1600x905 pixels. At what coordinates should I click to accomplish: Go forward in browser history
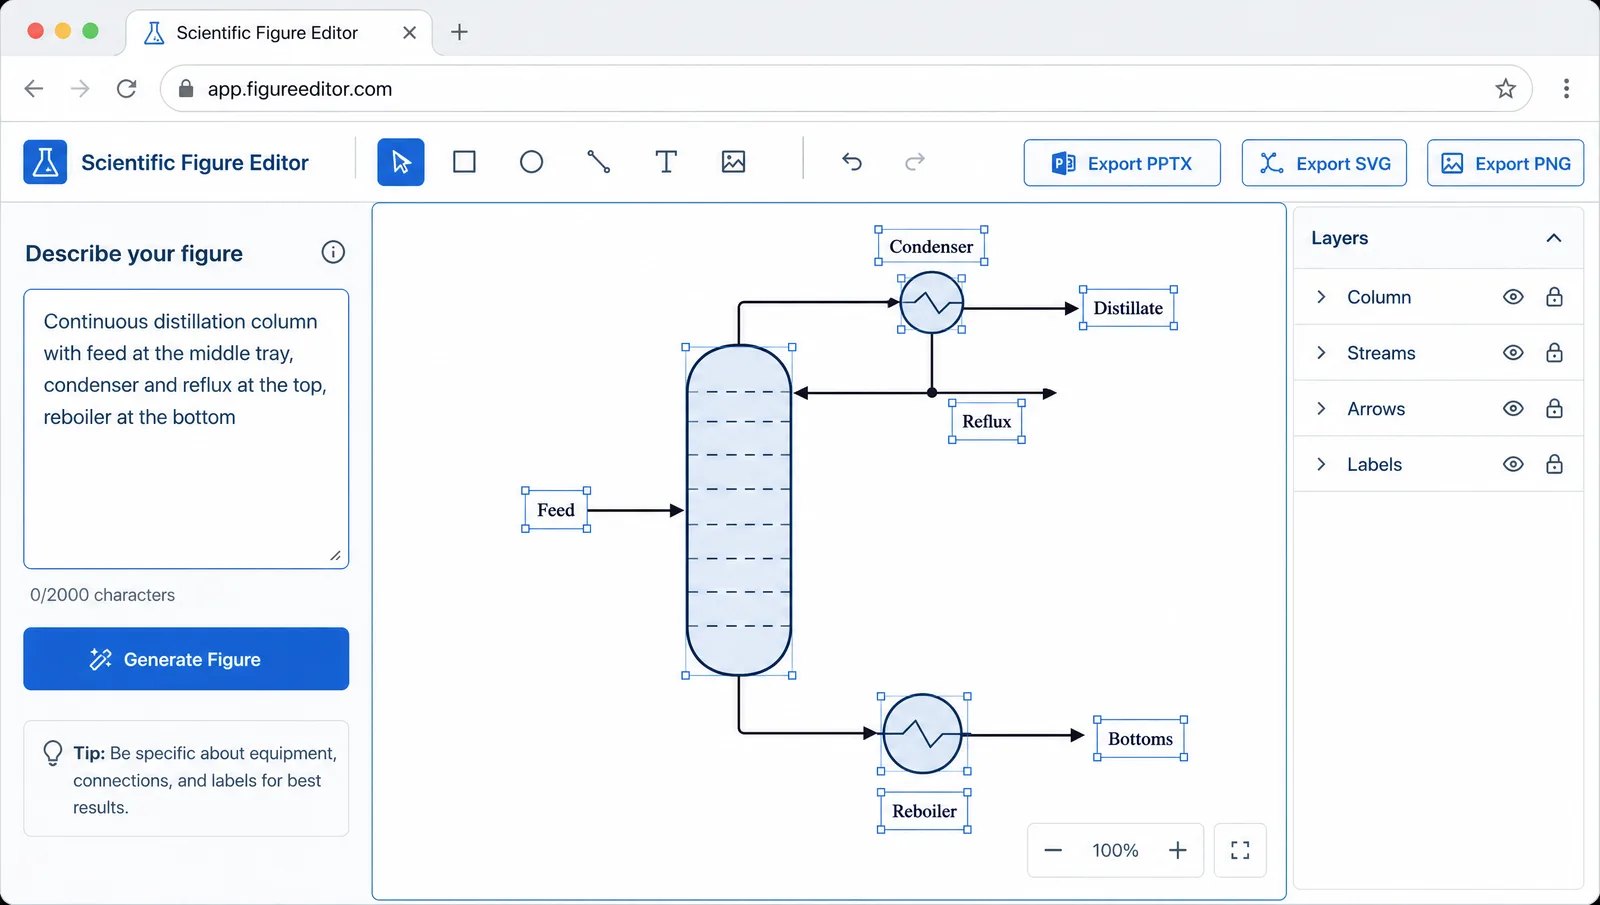[80, 89]
